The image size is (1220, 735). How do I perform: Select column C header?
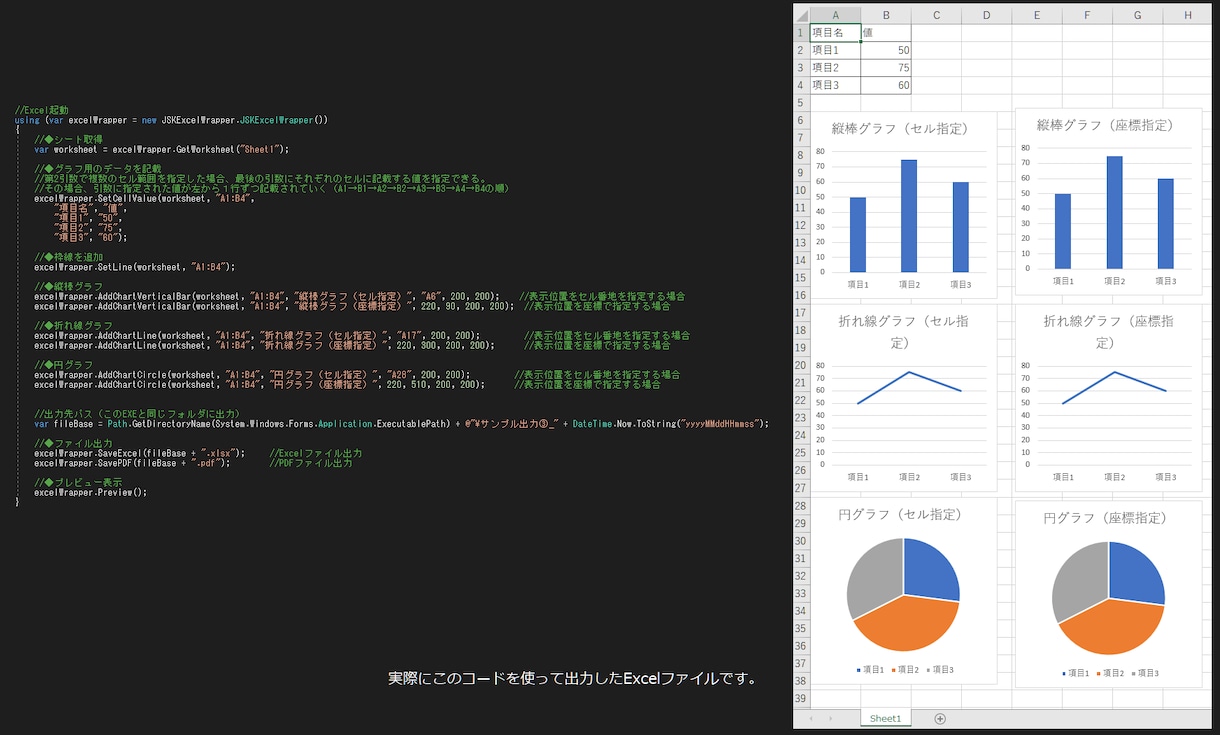(x=936, y=15)
